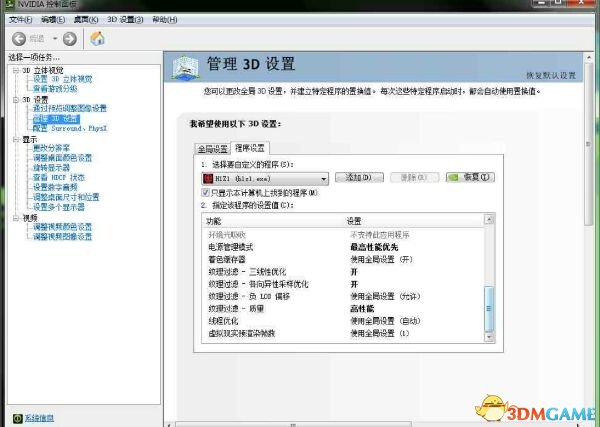Collapse the 视频 tree node

[x=16, y=218]
